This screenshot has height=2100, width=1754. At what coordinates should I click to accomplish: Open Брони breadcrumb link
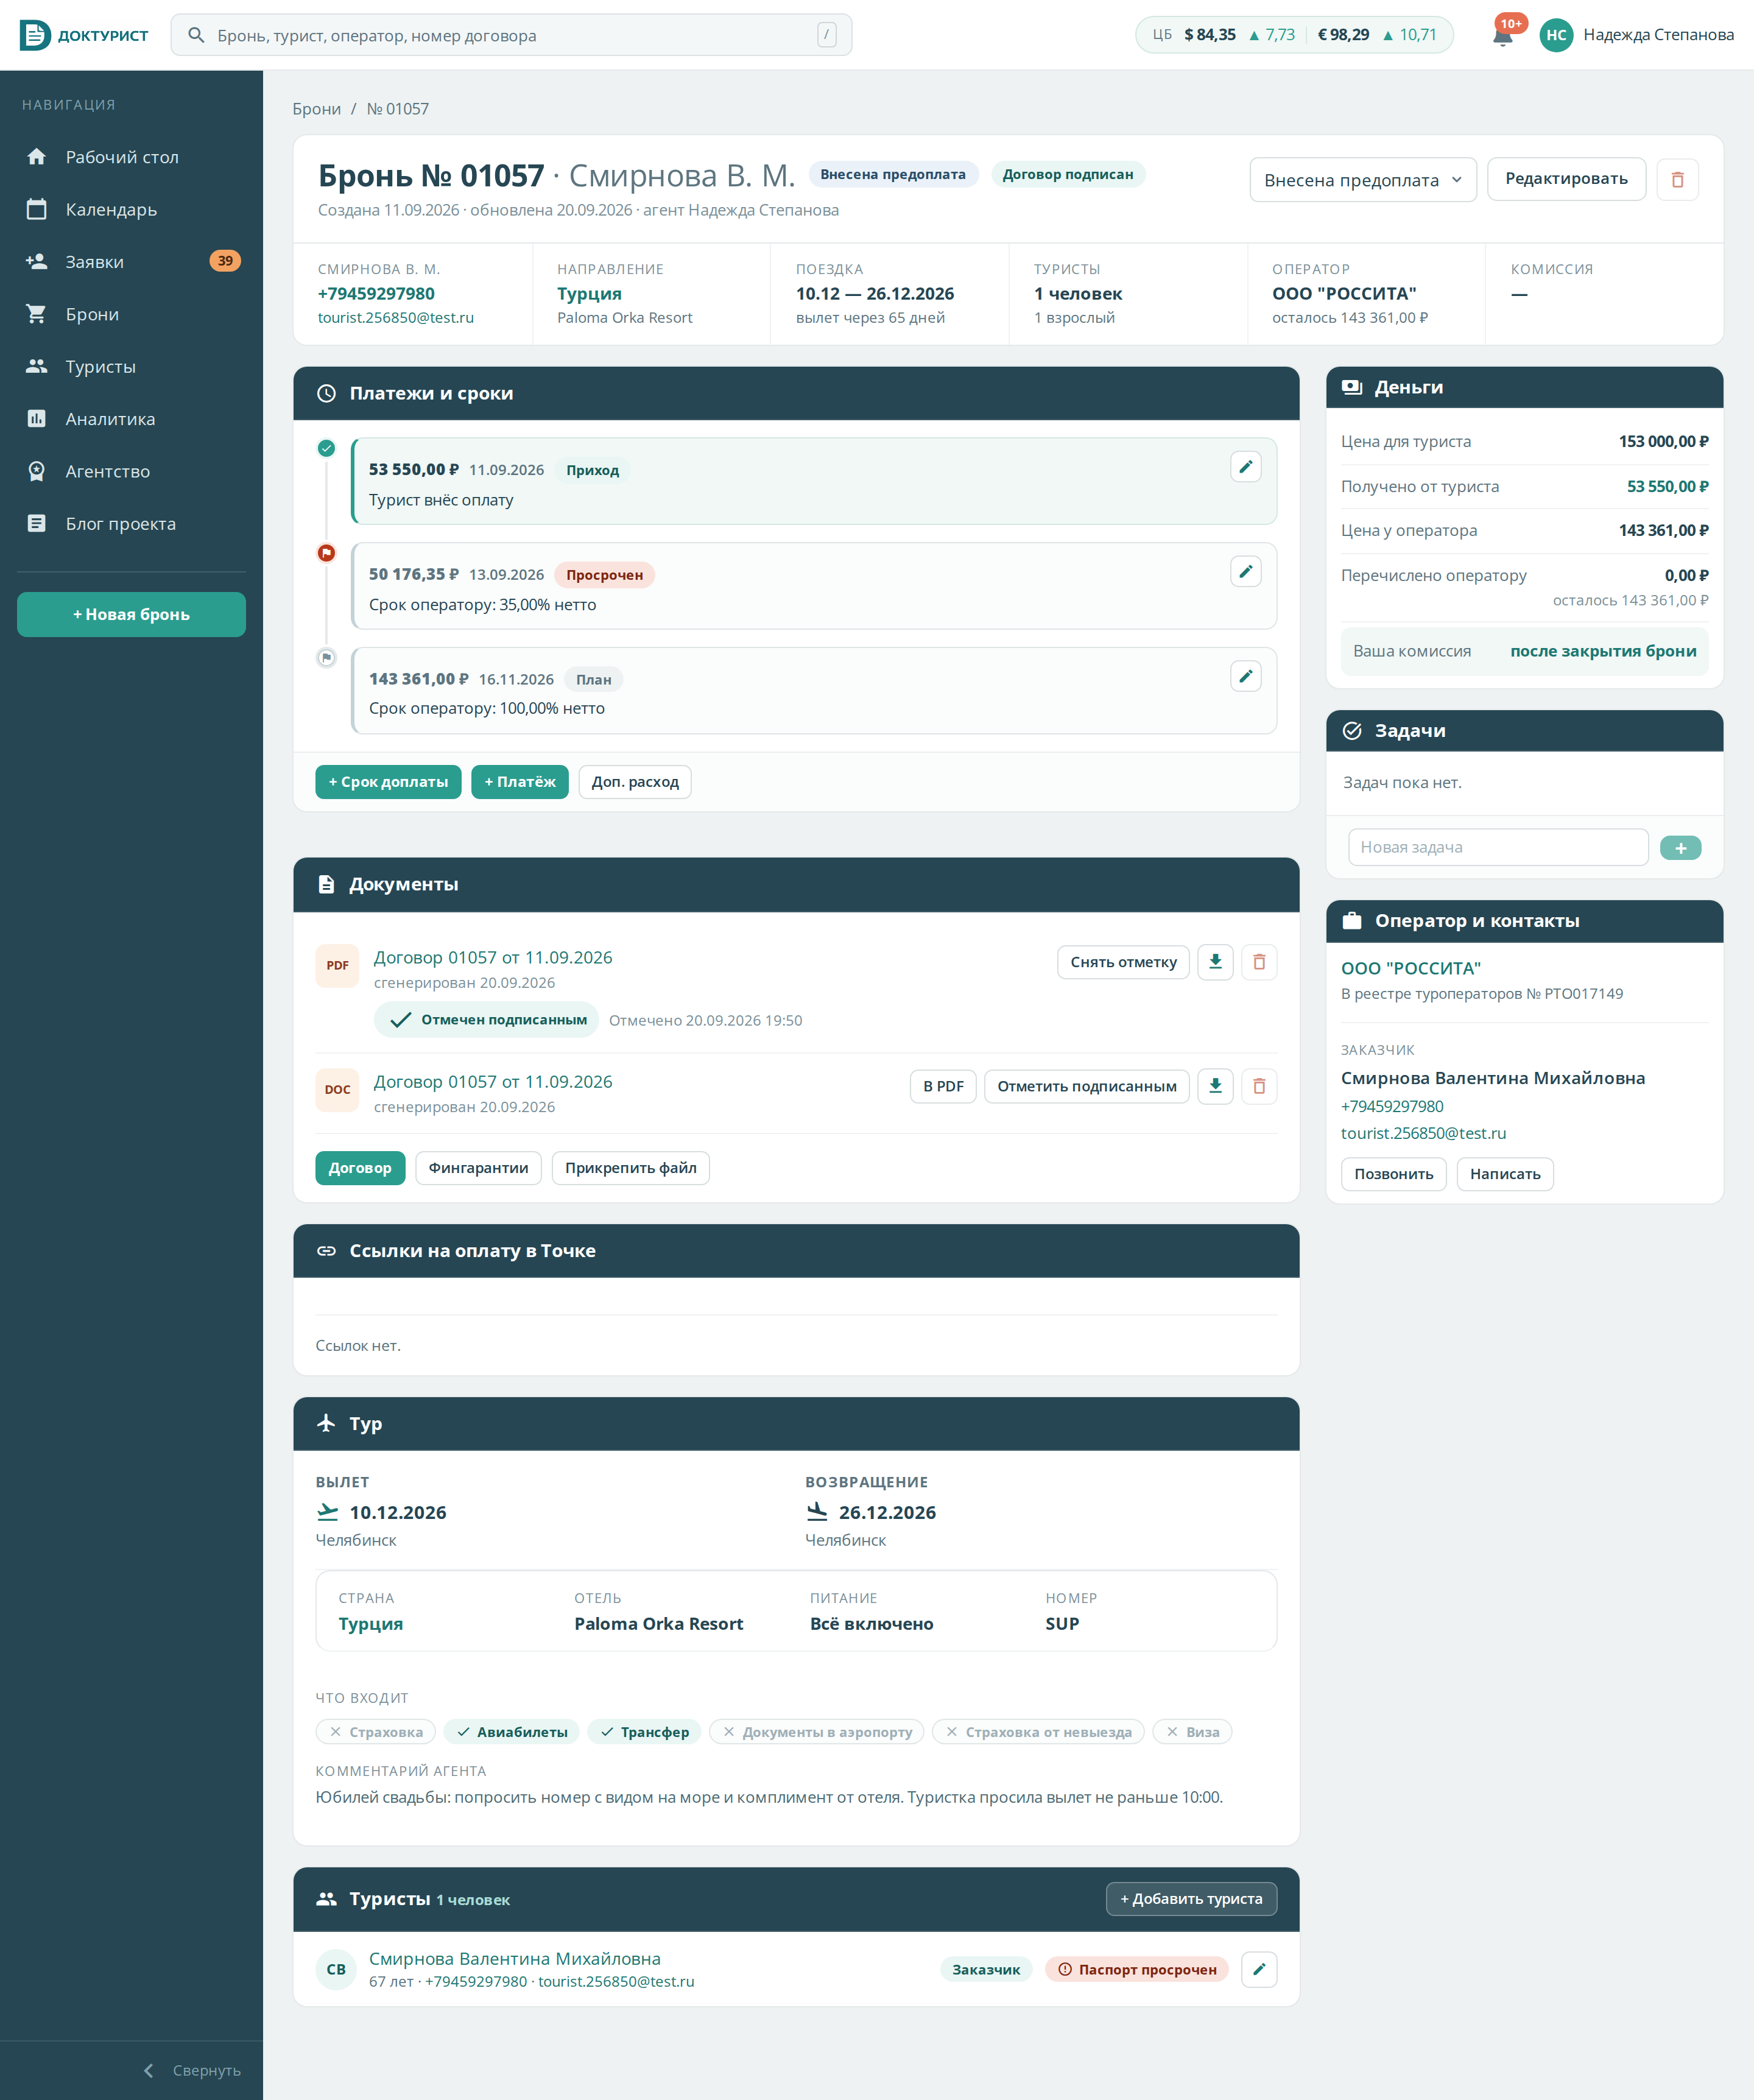pos(316,109)
